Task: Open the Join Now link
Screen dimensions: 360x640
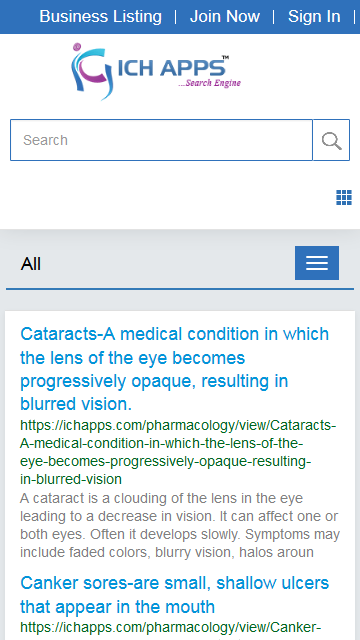Action: [224, 17]
